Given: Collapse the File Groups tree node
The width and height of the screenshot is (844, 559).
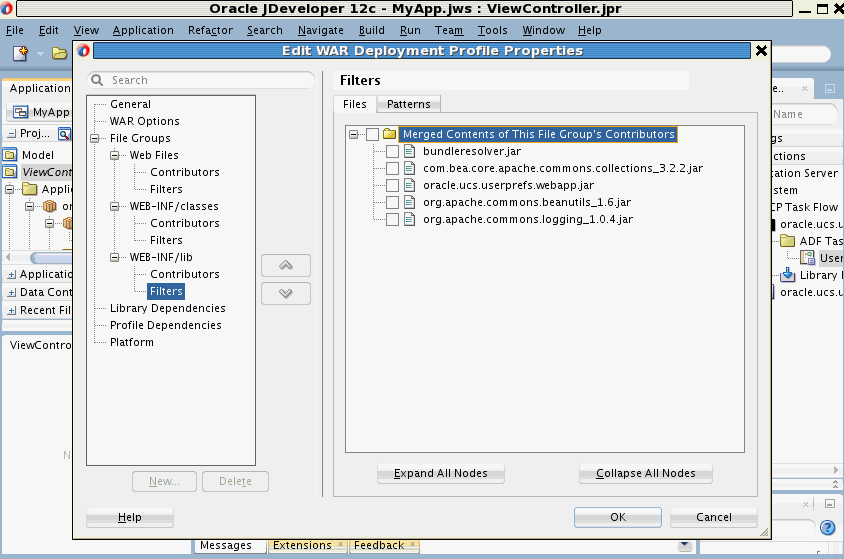Looking at the screenshot, I should (x=95, y=138).
